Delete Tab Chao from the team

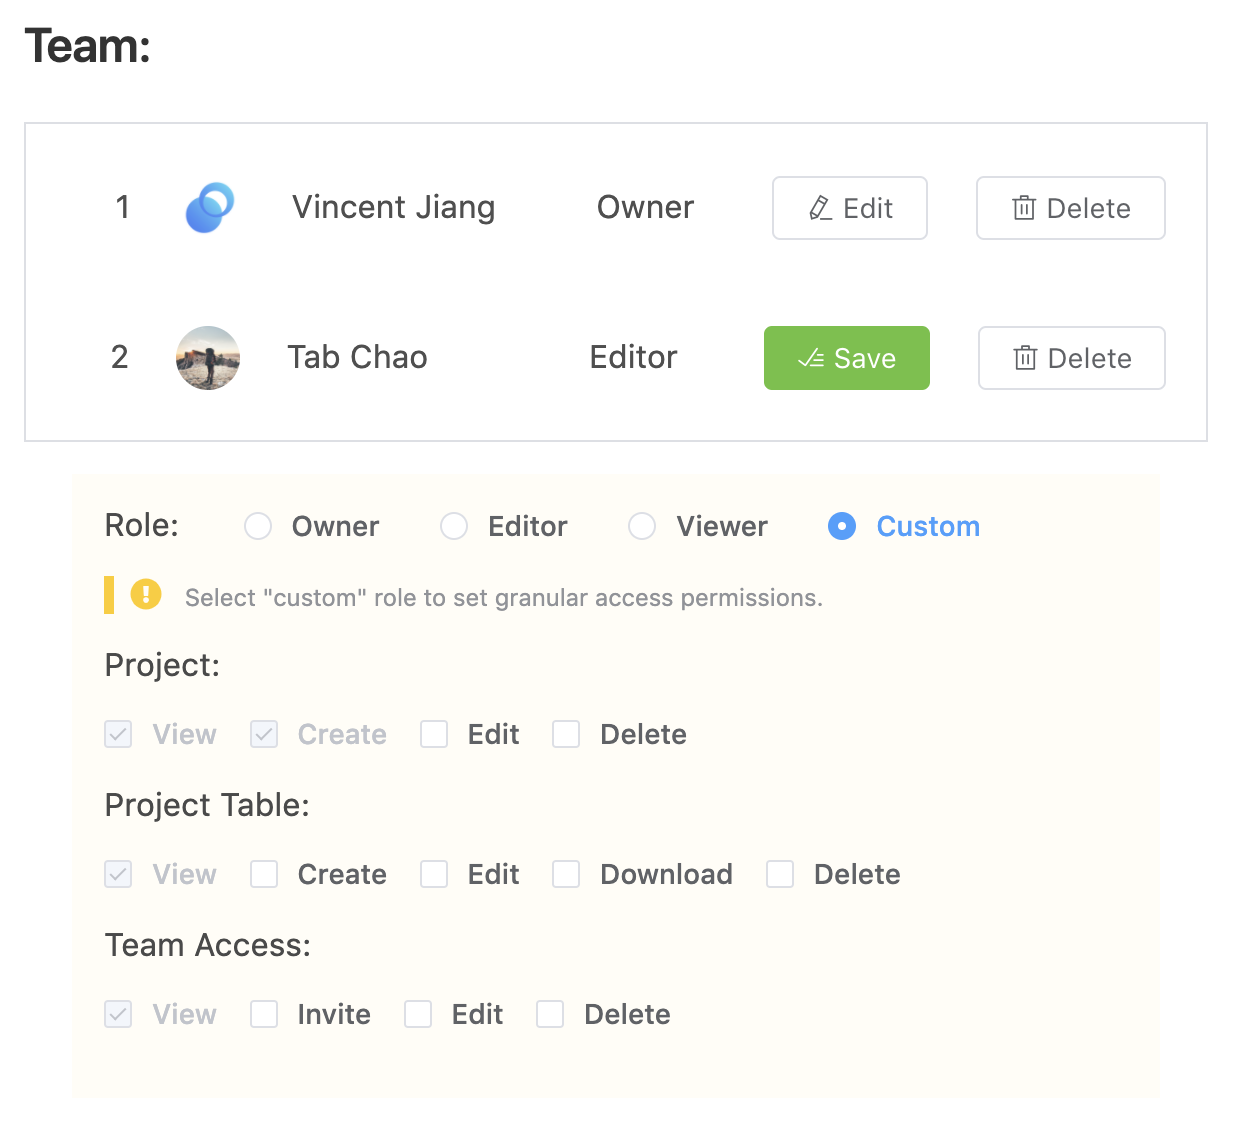coord(1071,358)
